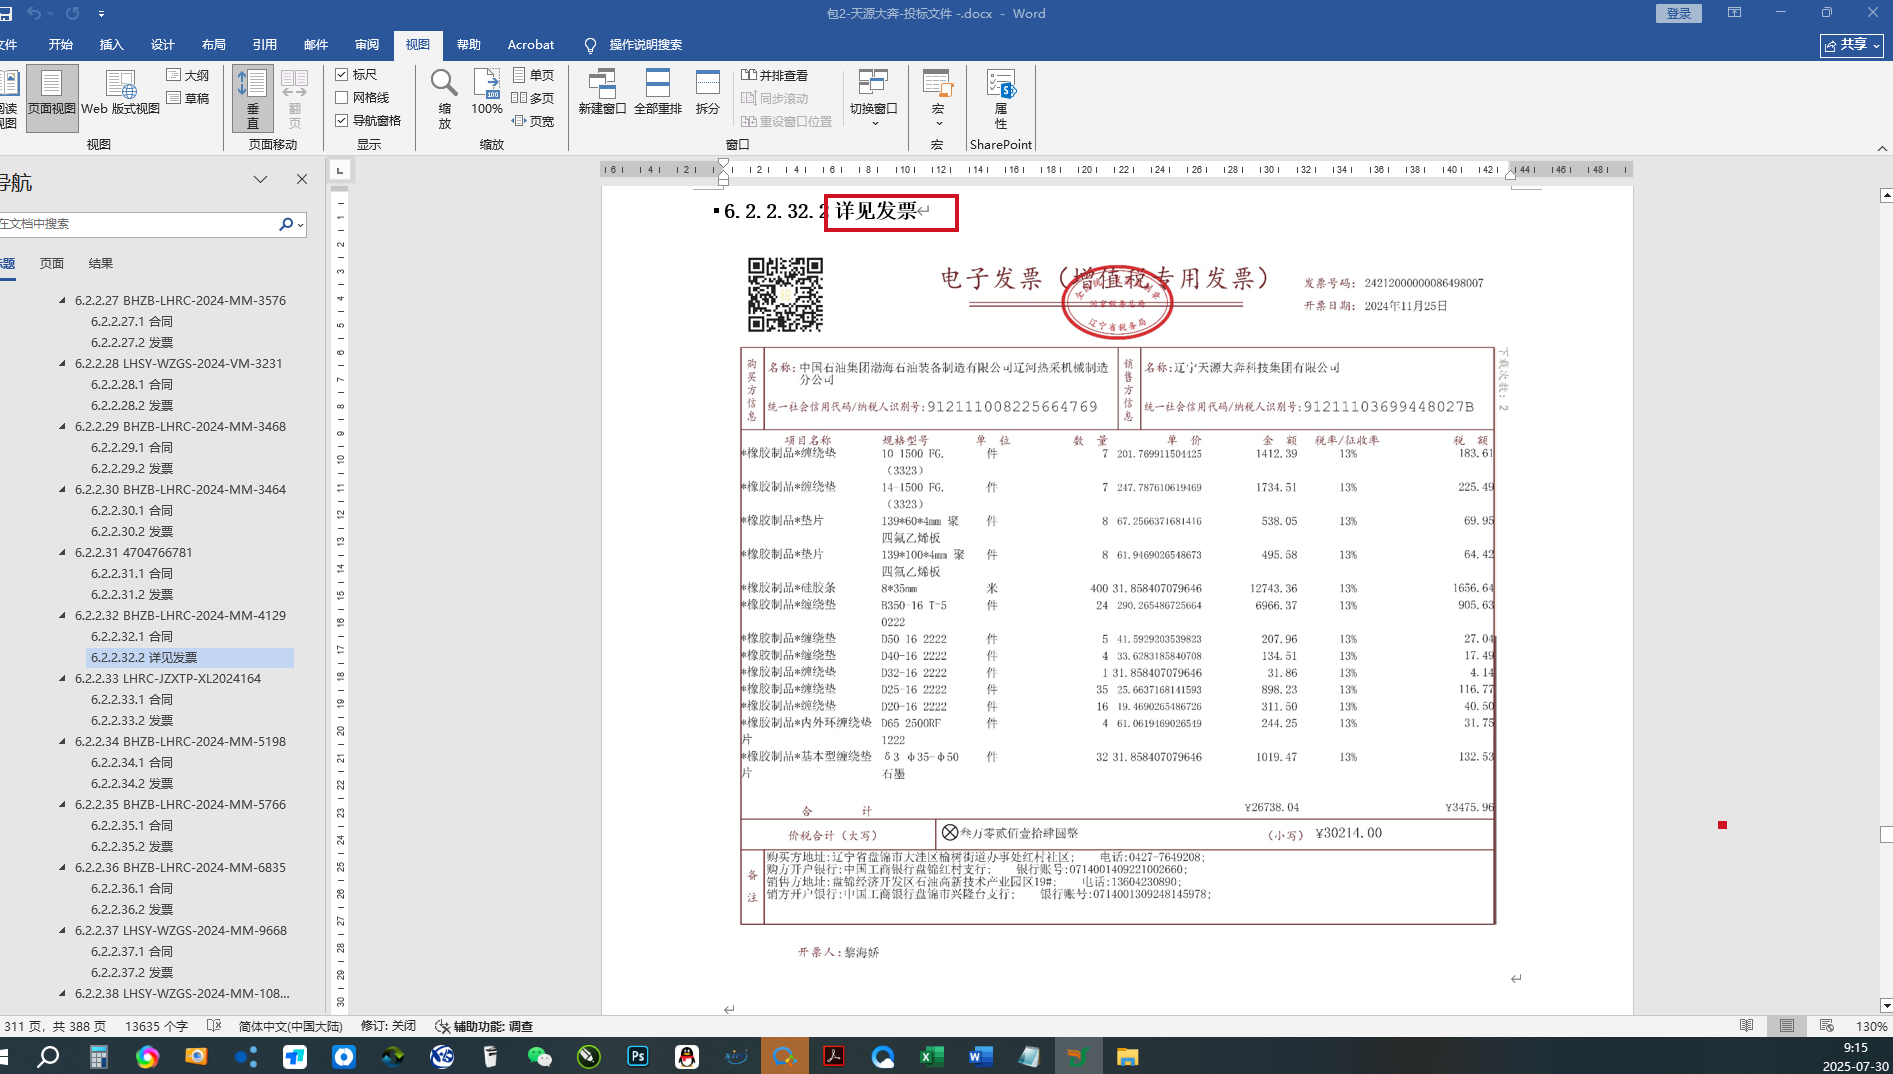Click the 130% zoom level in status bar
The width and height of the screenshot is (1893, 1074).
tap(1872, 1026)
